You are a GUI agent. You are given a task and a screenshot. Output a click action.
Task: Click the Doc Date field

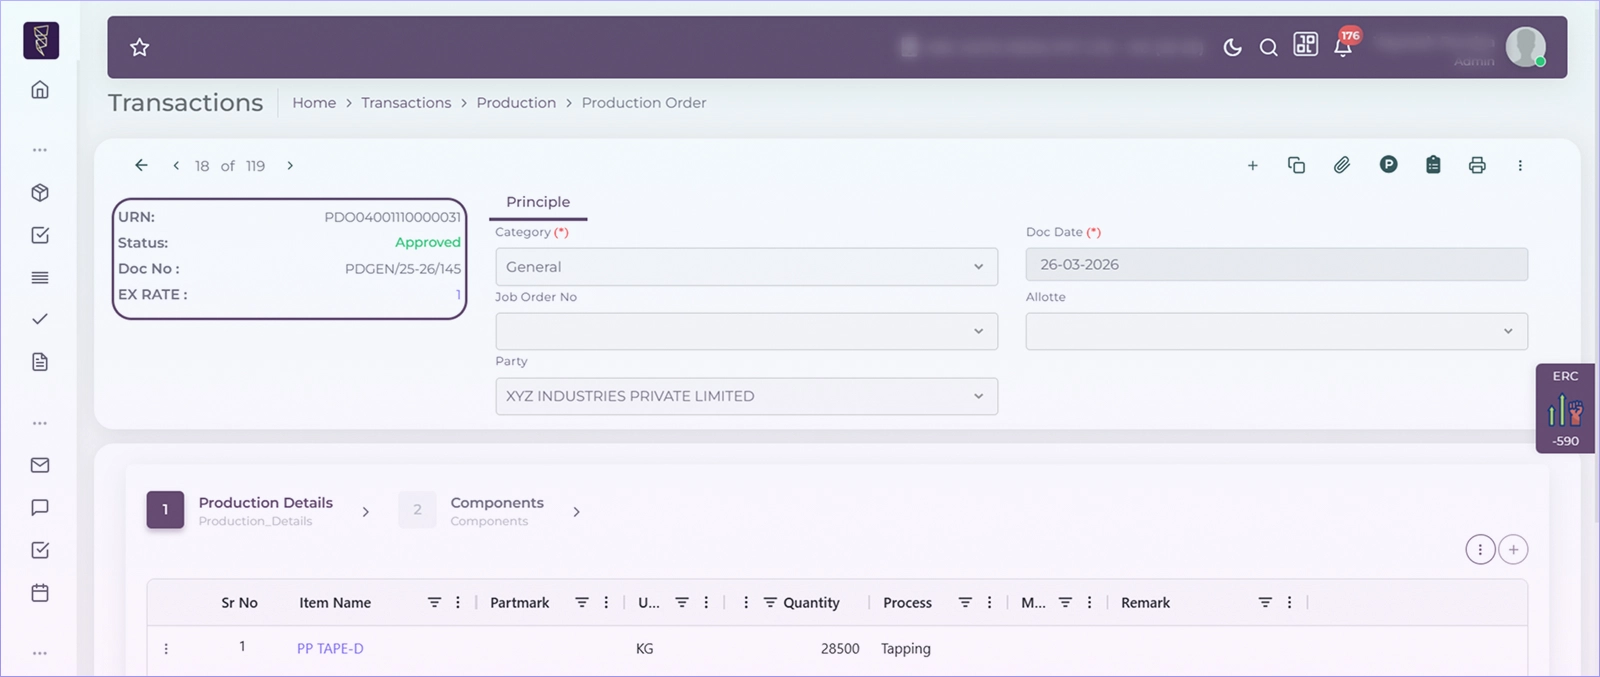pos(1276,265)
